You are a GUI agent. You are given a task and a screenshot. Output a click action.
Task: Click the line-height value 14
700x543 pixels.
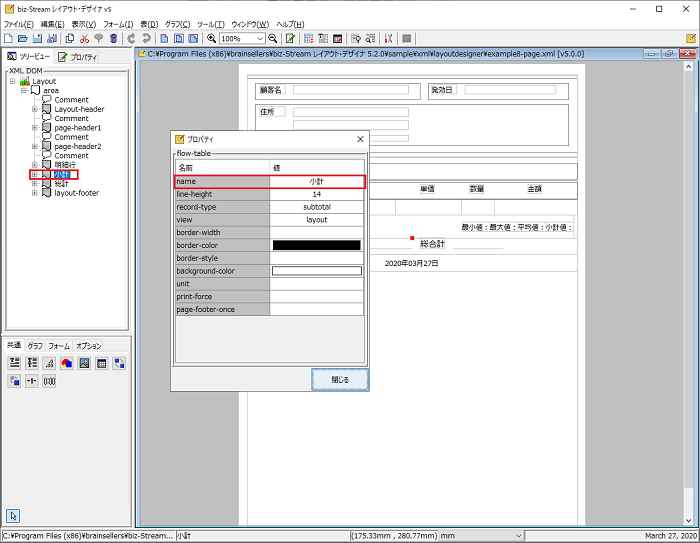pos(317,194)
